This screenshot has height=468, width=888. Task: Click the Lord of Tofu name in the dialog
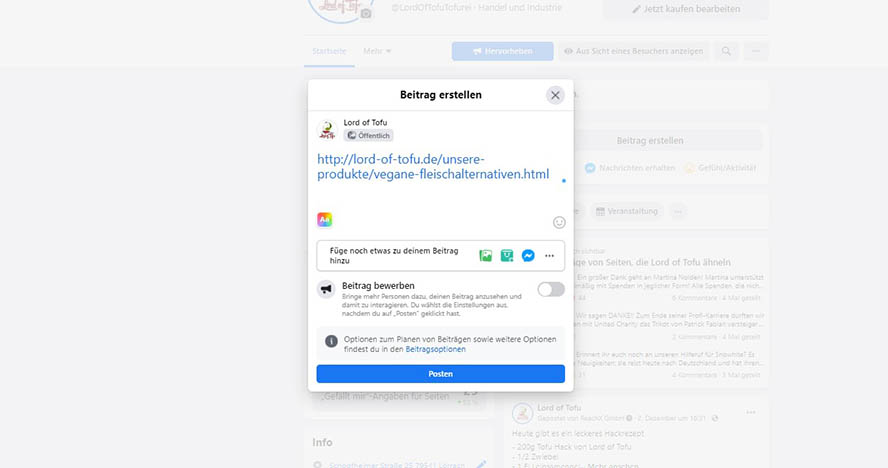coord(365,122)
